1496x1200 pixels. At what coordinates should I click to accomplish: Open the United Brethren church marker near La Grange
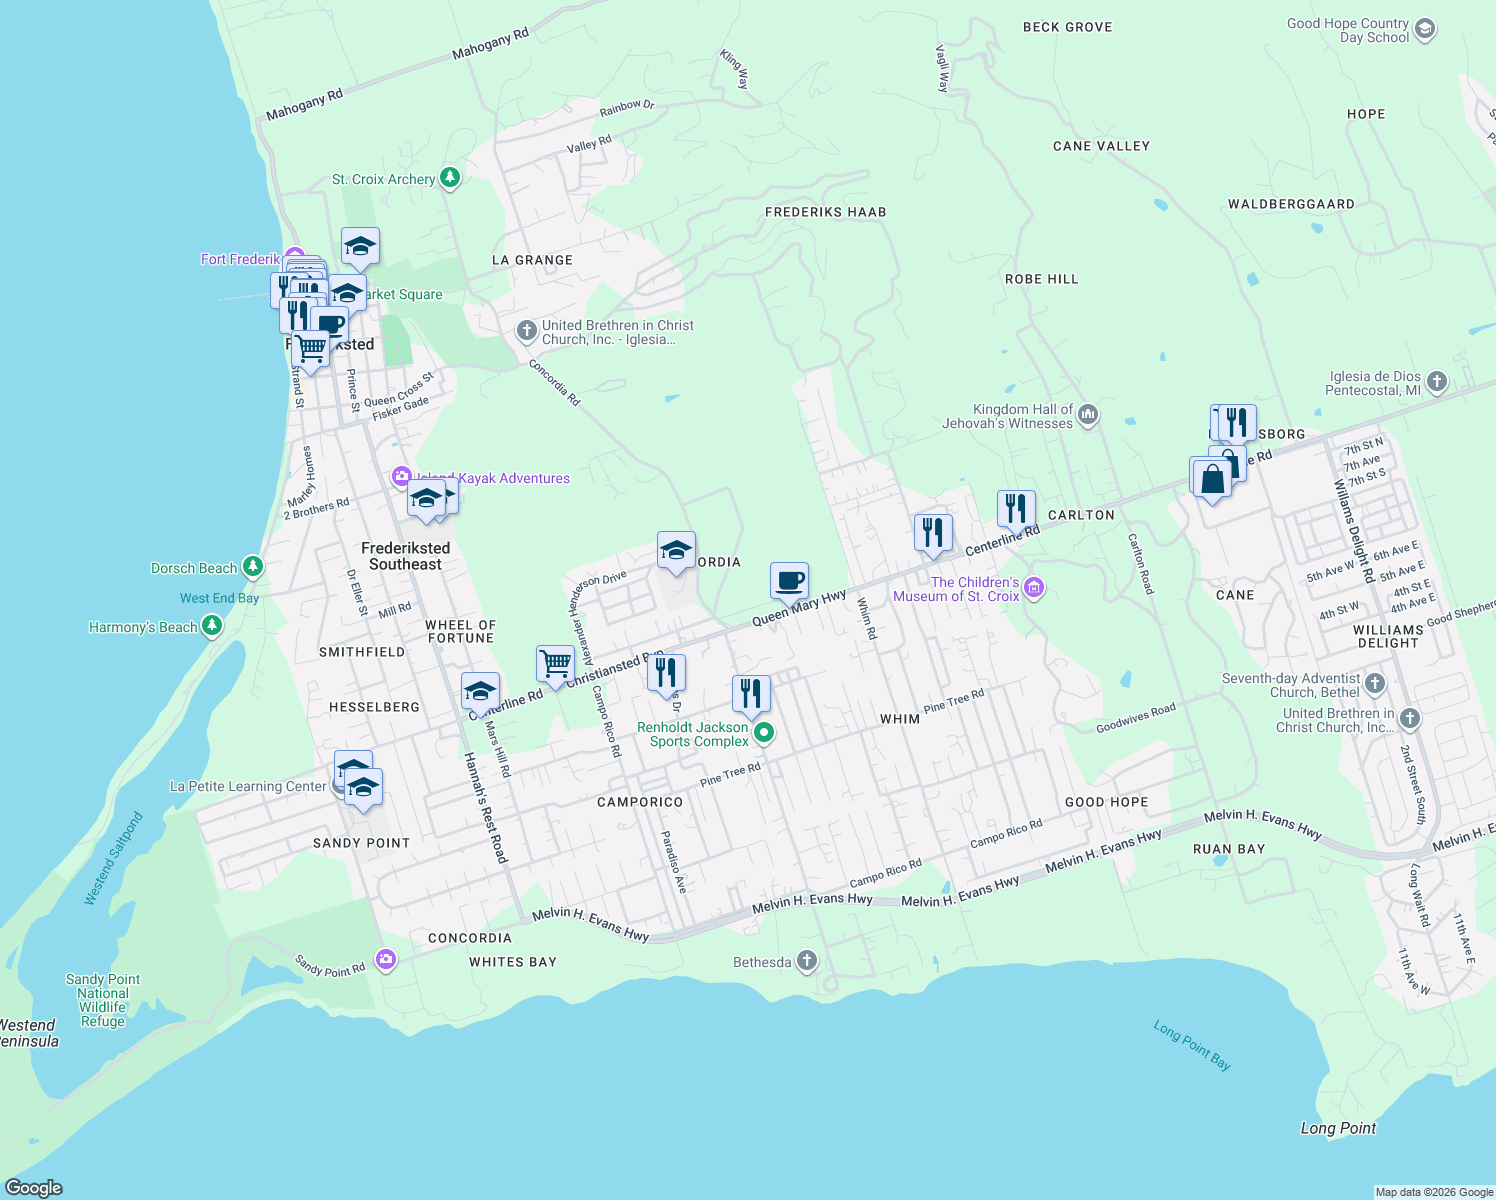[x=527, y=331]
